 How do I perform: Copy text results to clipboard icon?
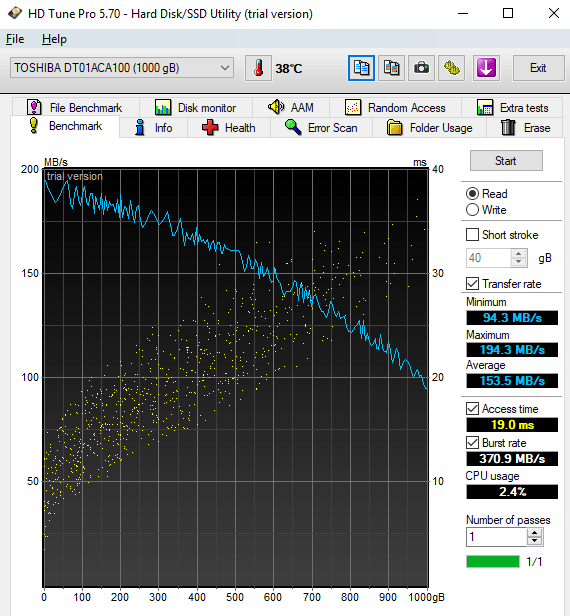361,68
